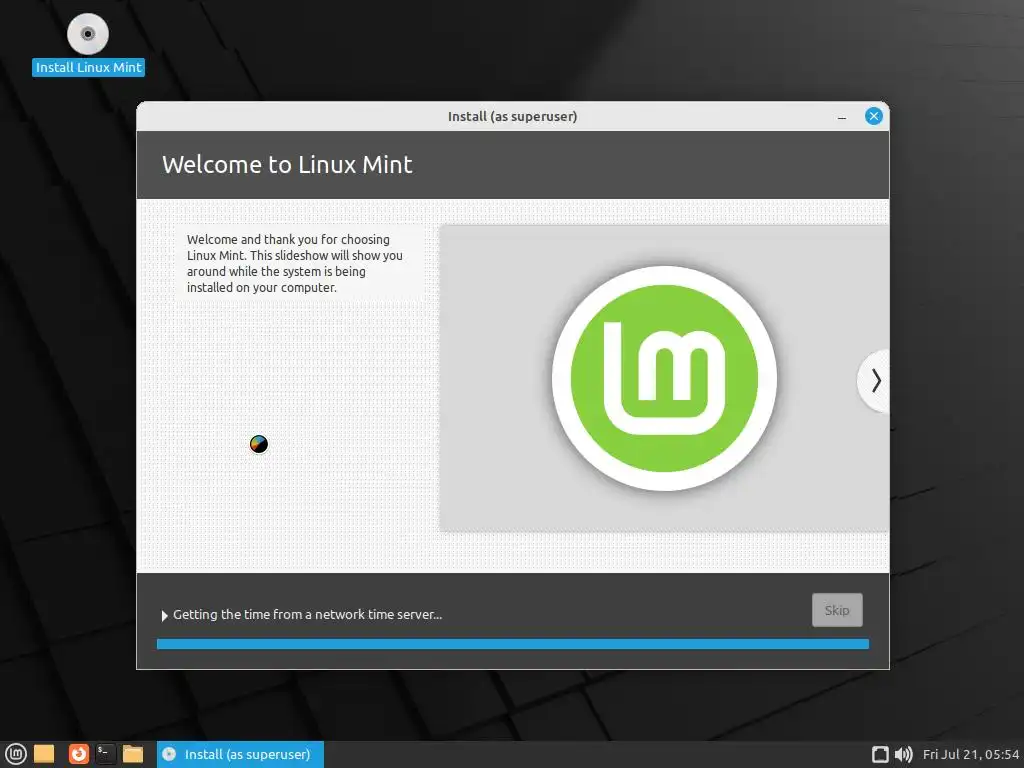Click the welcome slideshow paragraph text
Viewport: 1024px width, 768px height.
coord(295,263)
